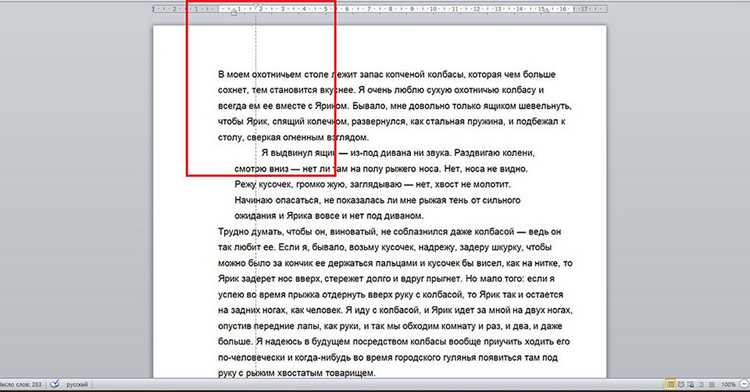750x392 pixels.
Task: Click line 'Режу кусочек, громко жую'
Action: coord(373,185)
